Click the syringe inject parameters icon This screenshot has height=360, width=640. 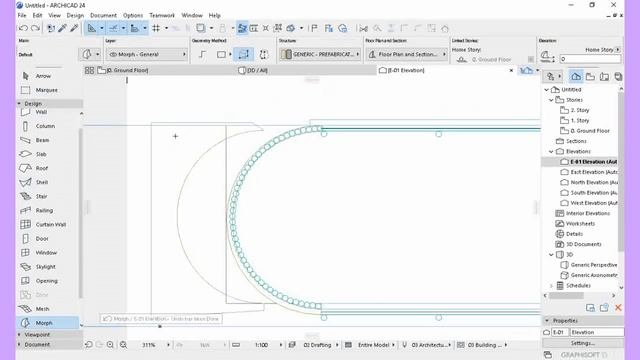click(x=74, y=28)
